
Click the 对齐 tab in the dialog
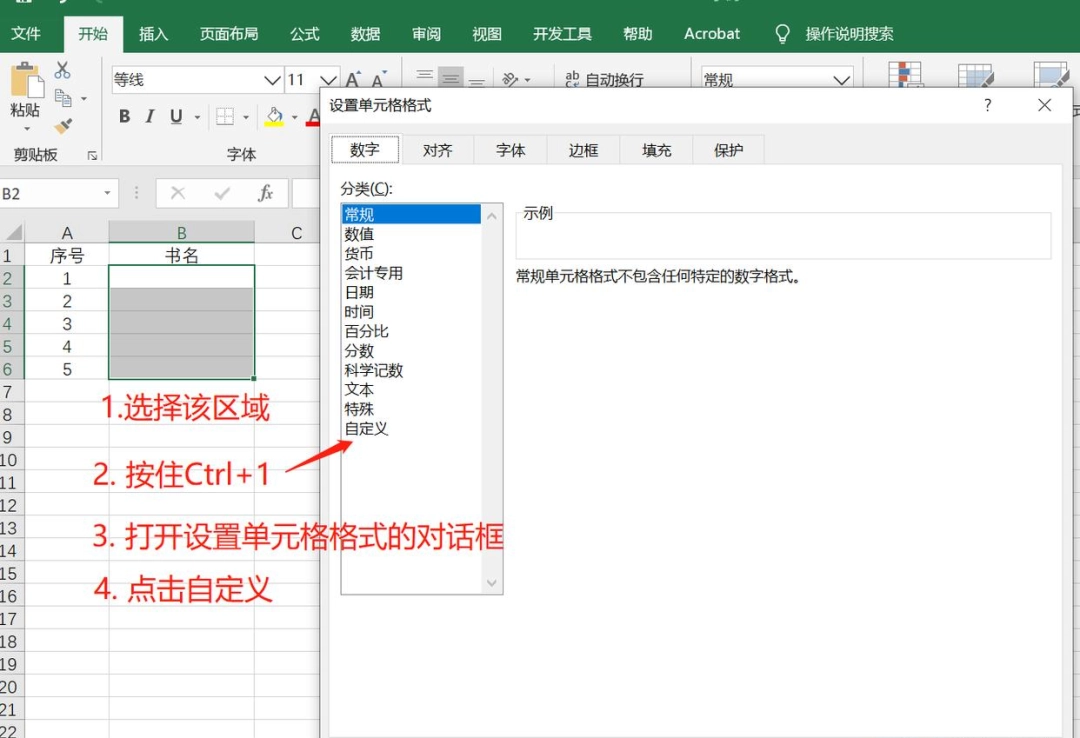437,150
